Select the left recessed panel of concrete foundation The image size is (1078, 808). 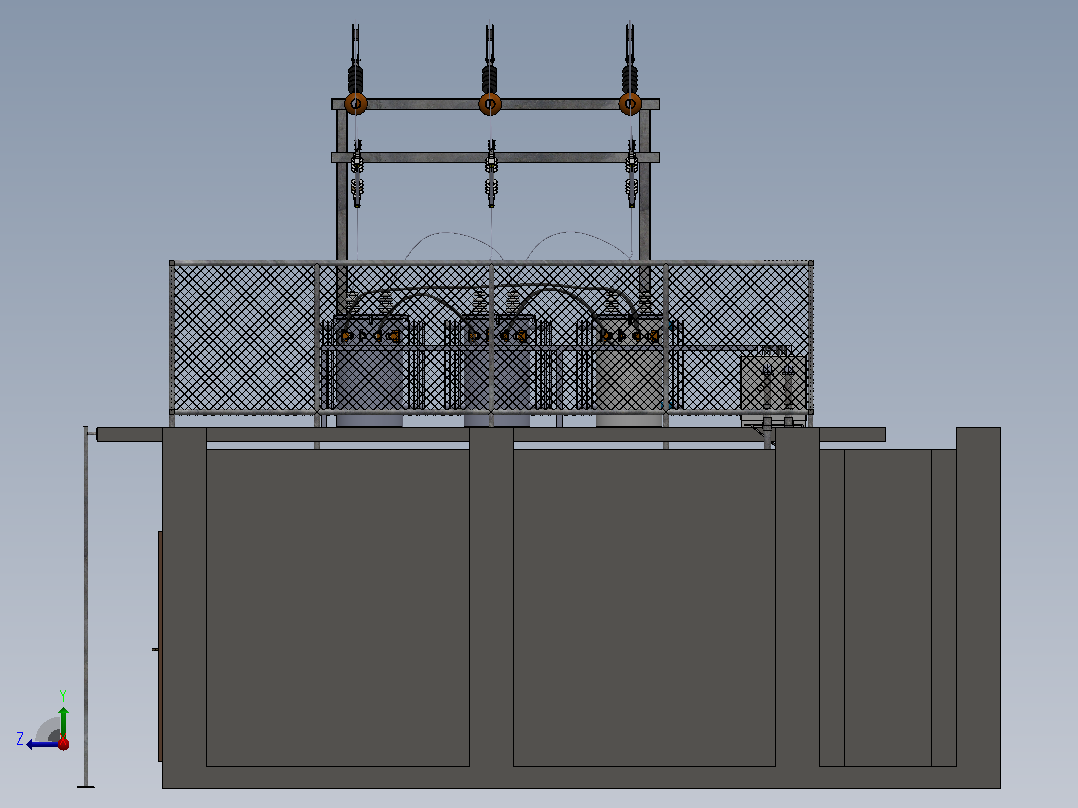click(x=338, y=608)
